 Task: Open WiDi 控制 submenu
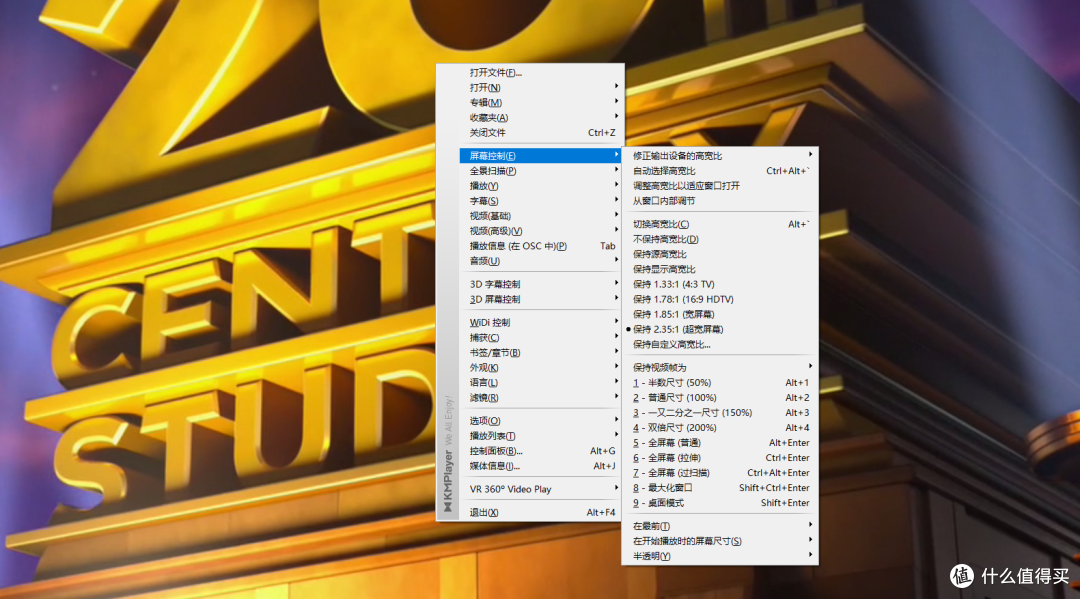click(541, 322)
